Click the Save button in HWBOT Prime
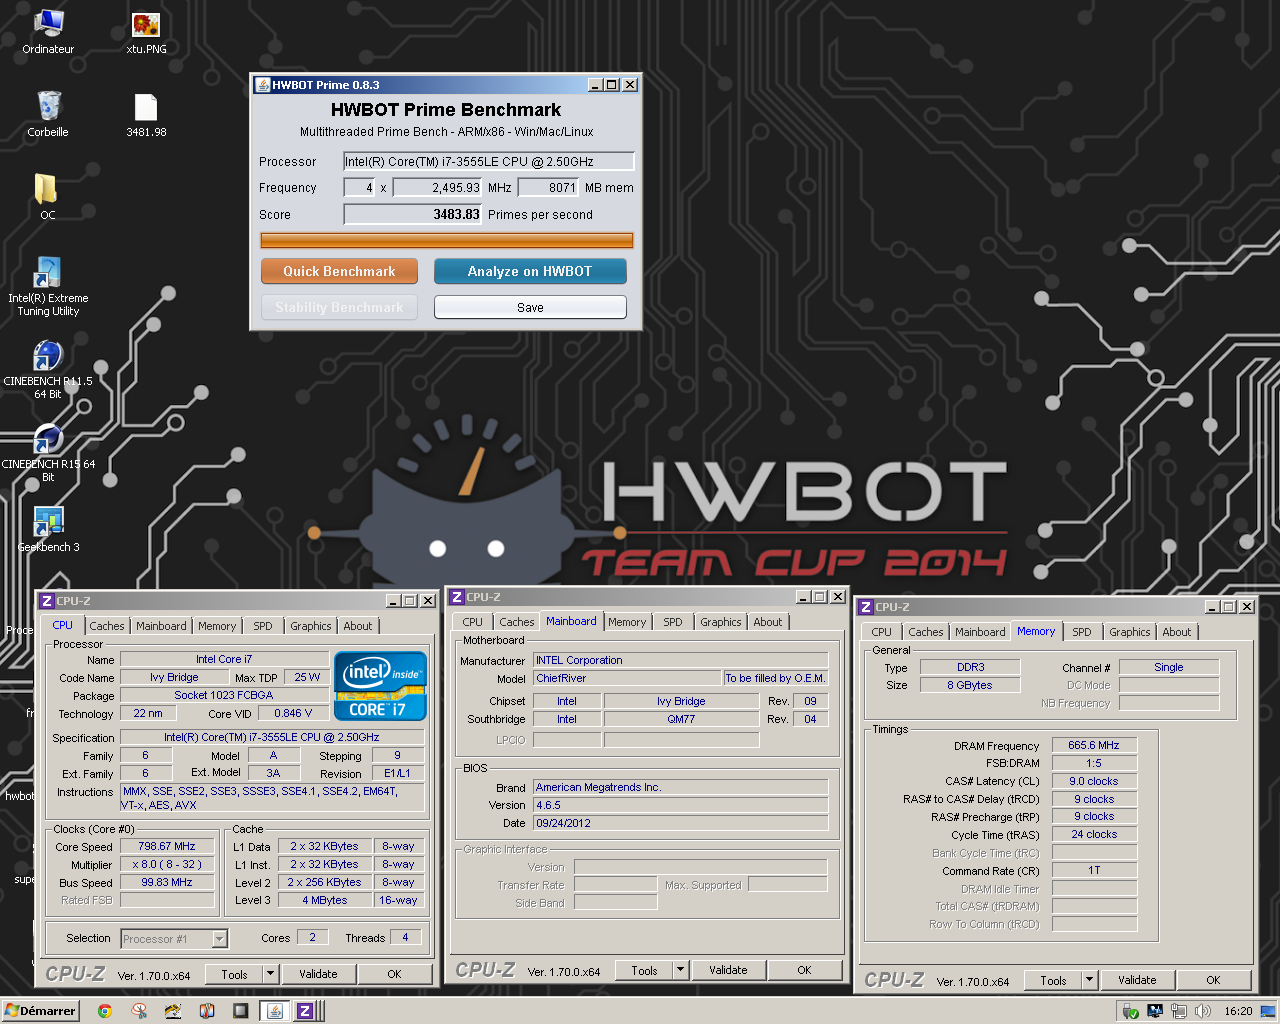Screen dimensions: 1280x1024 530,307
